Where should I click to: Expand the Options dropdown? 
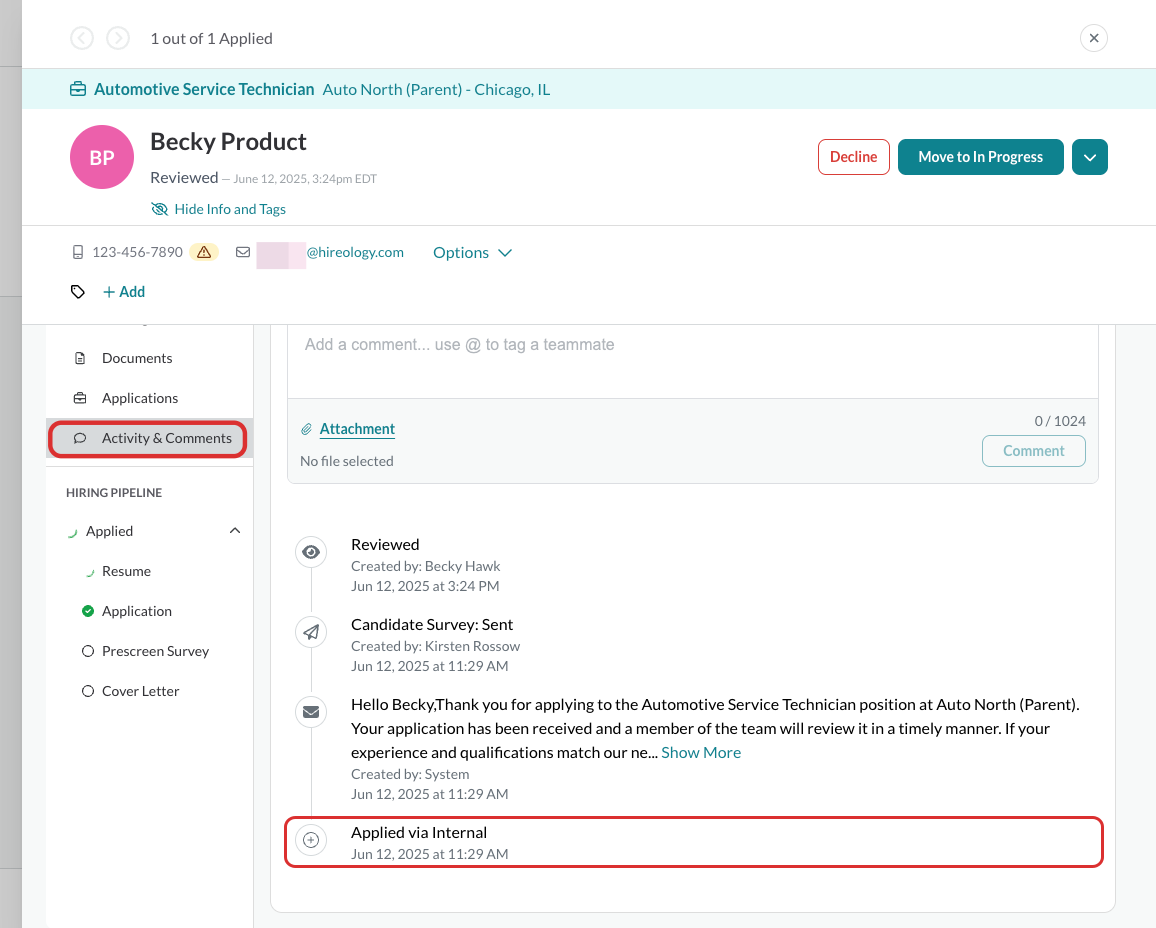click(x=472, y=253)
